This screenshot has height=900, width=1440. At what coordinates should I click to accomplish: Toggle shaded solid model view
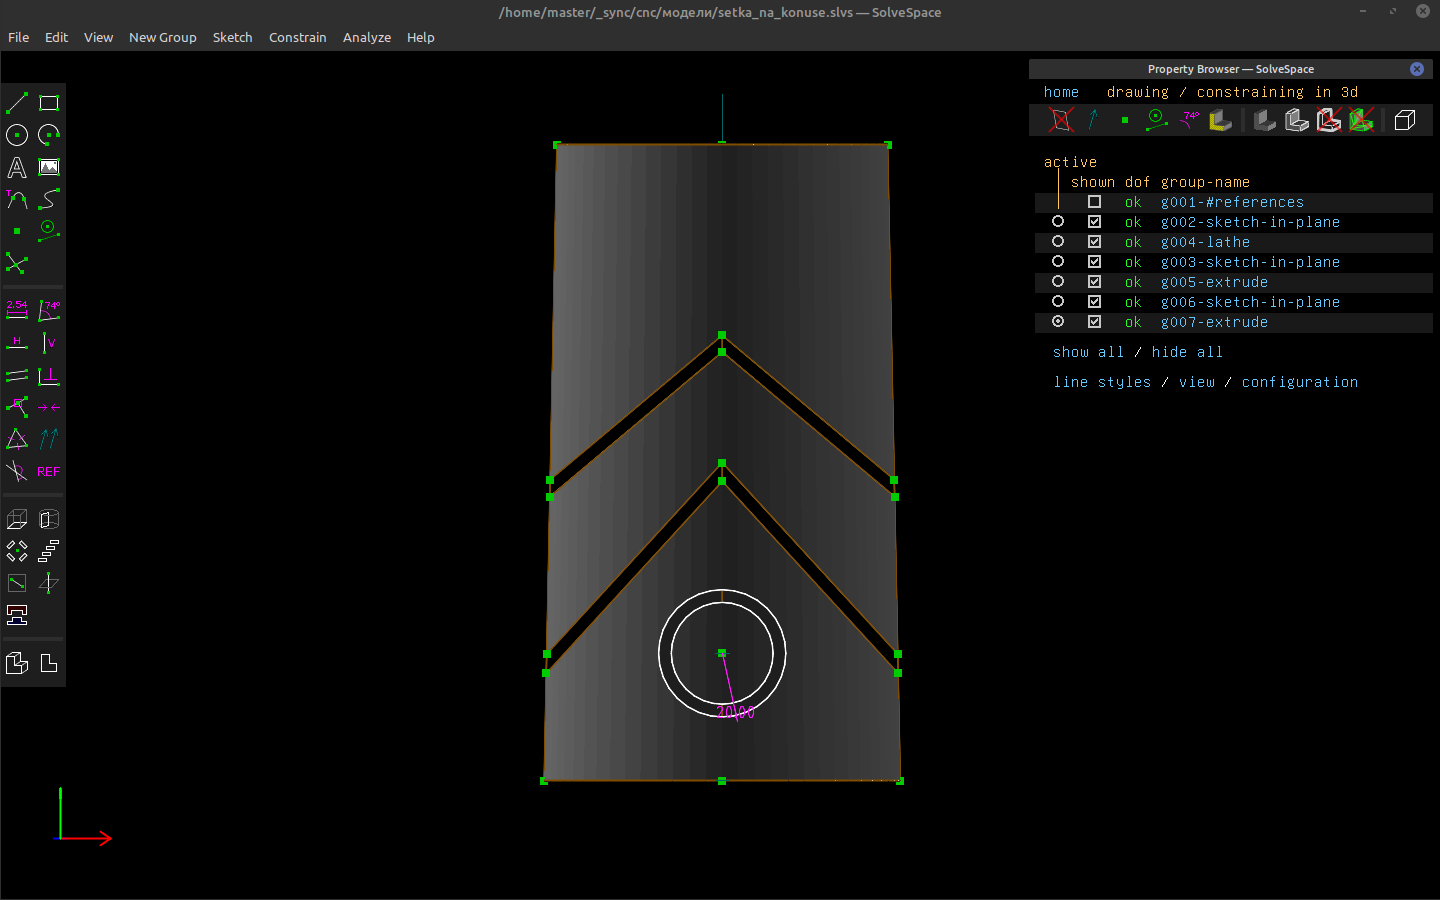[1265, 120]
